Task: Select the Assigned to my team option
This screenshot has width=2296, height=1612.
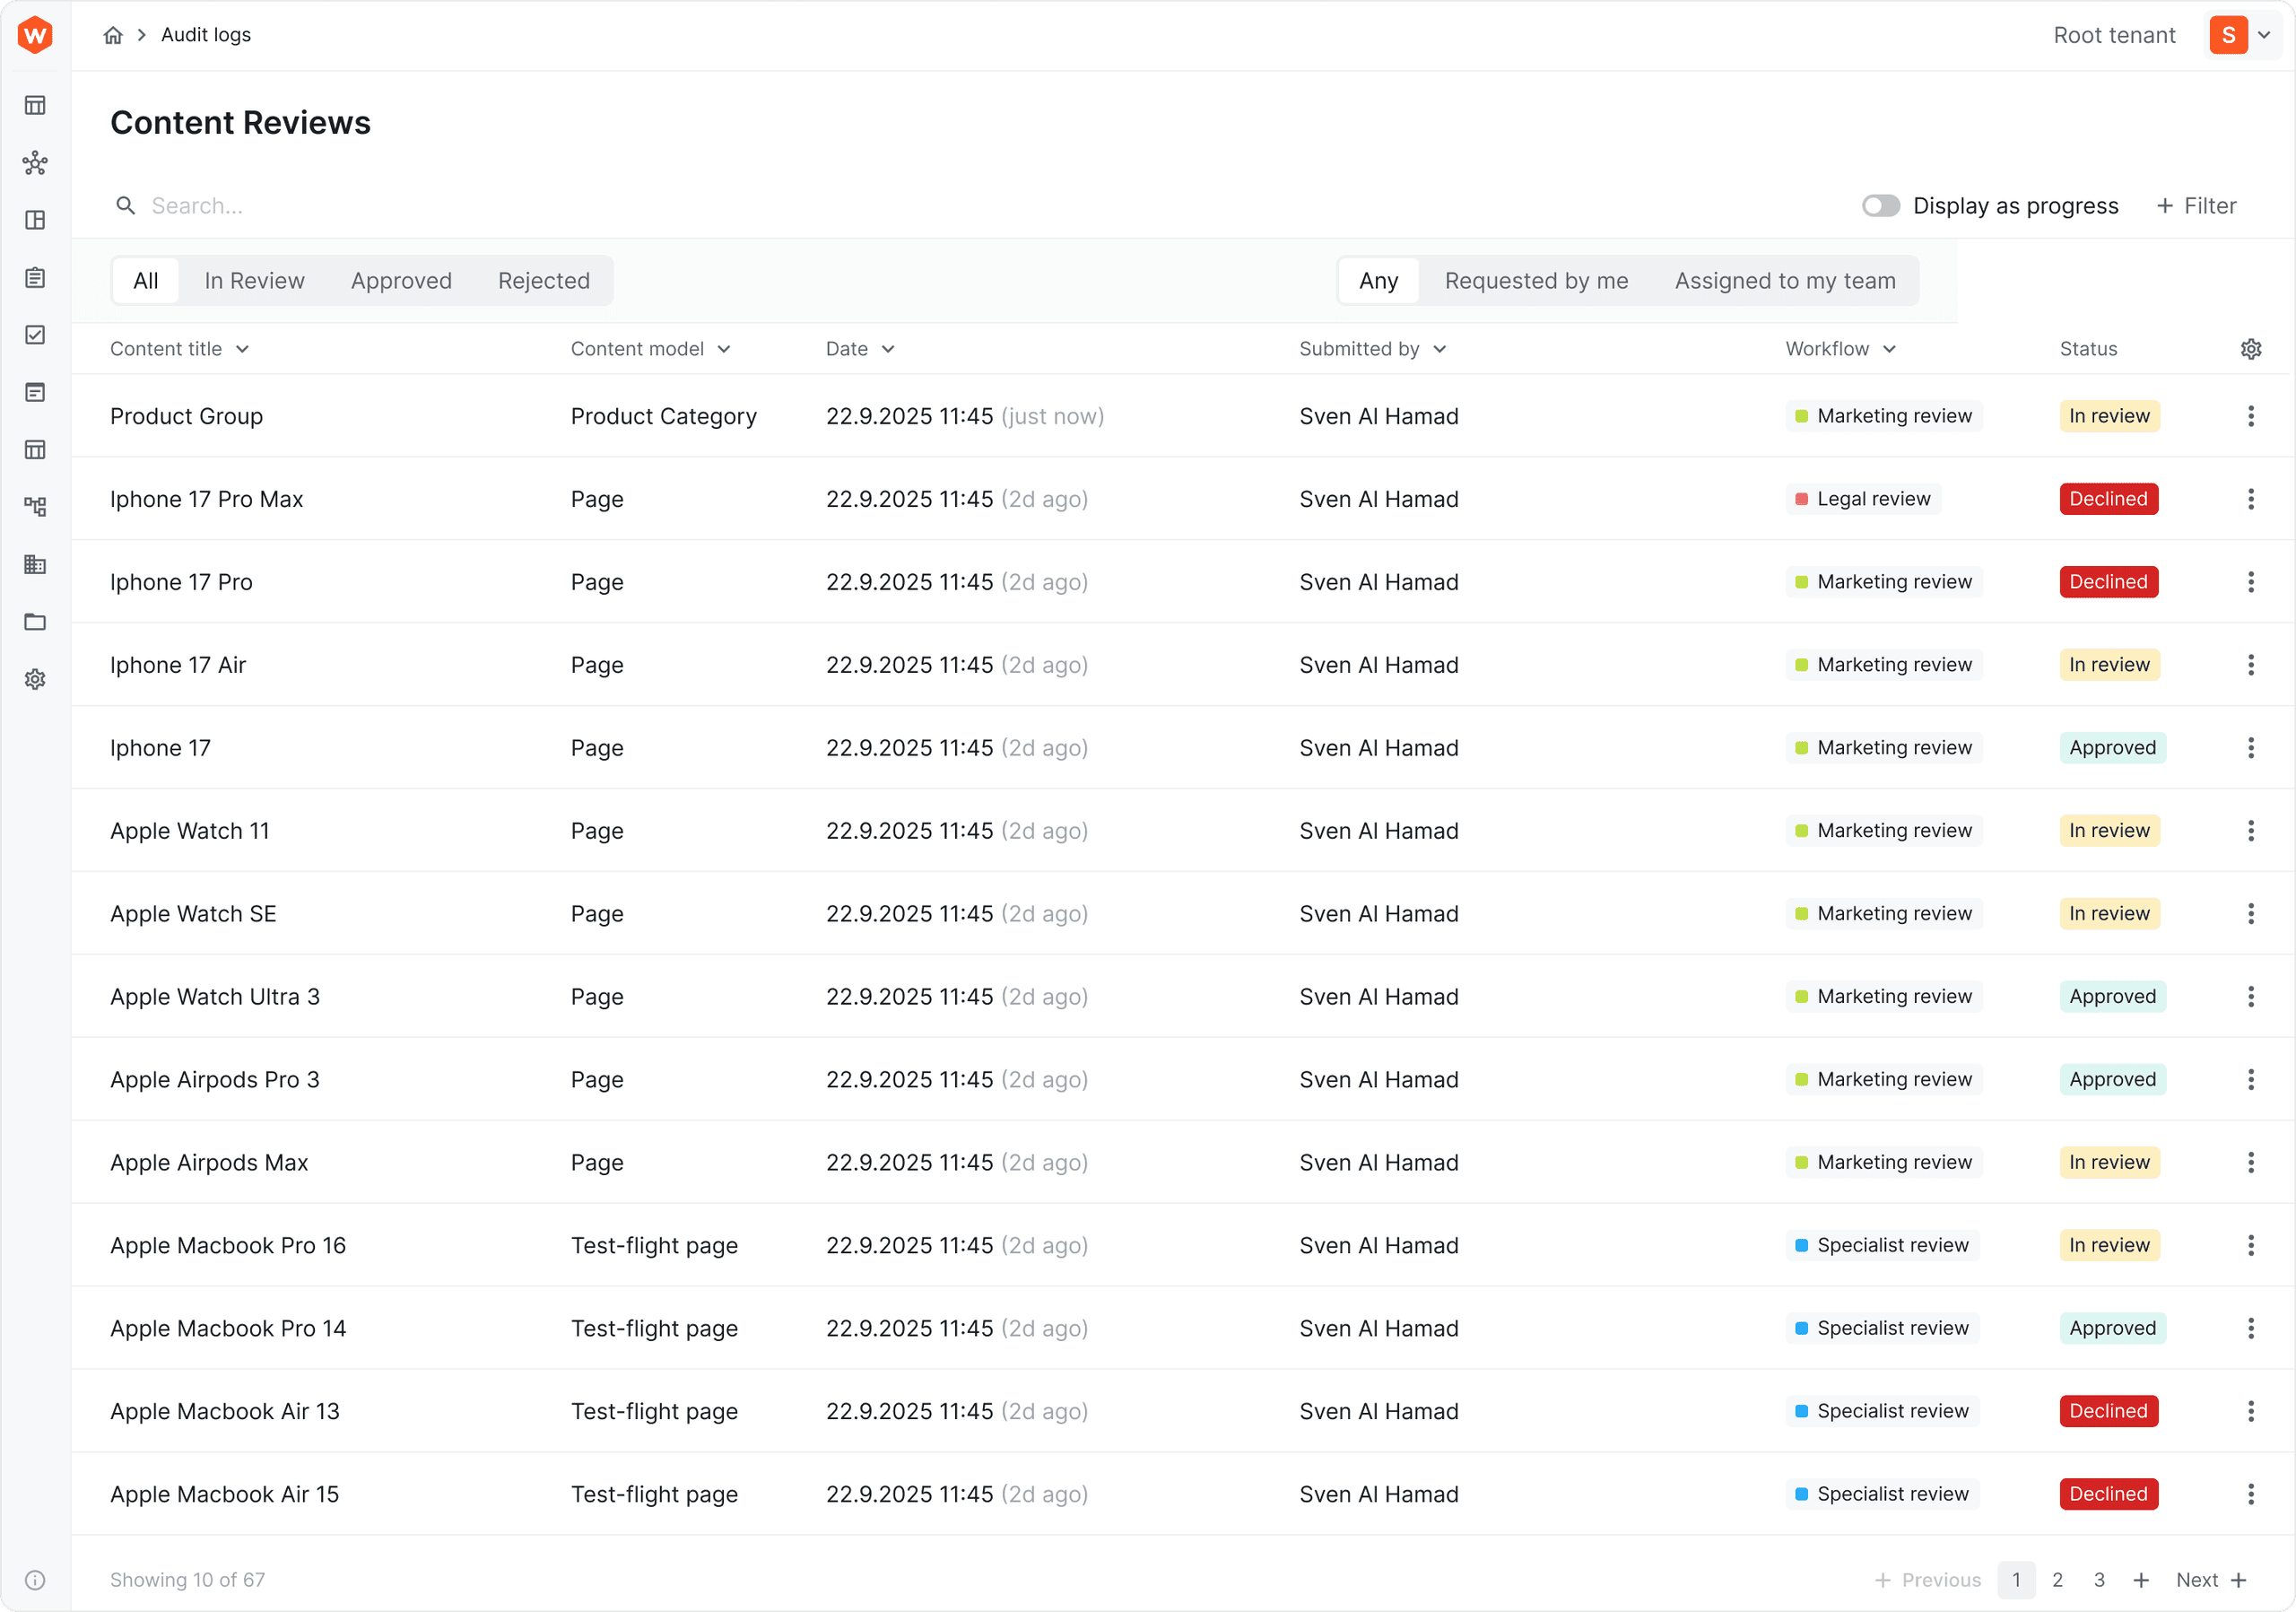Action: pos(1786,280)
